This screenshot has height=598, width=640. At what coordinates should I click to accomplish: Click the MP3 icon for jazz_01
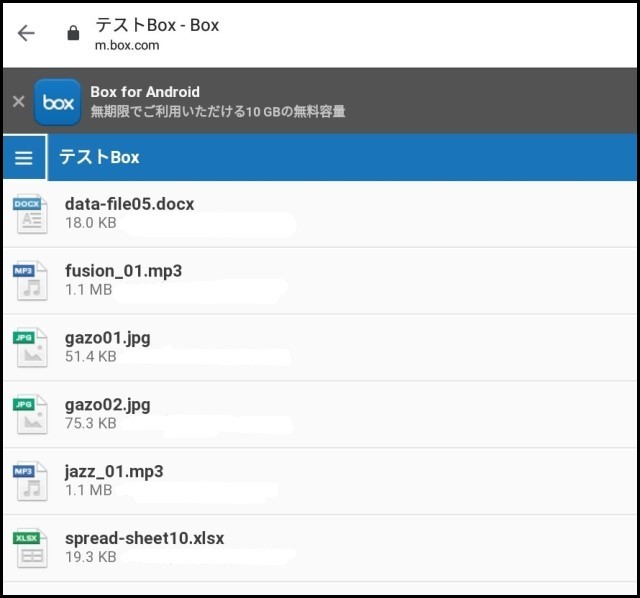coord(30,481)
